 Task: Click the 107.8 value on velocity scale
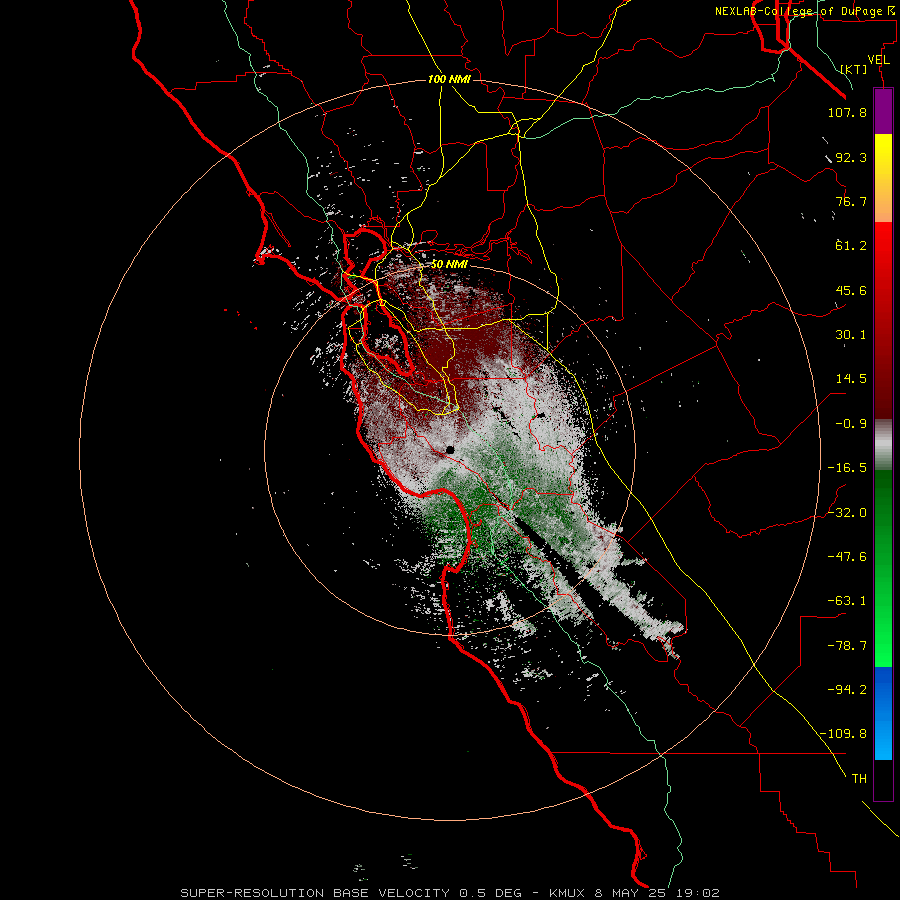[847, 112]
